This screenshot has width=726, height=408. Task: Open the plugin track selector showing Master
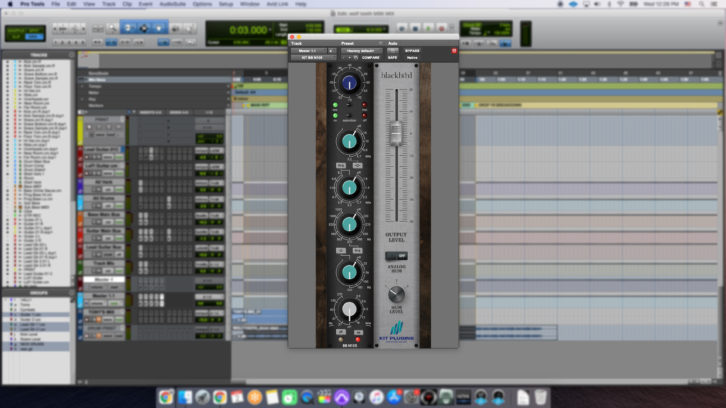[x=308, y=50]
